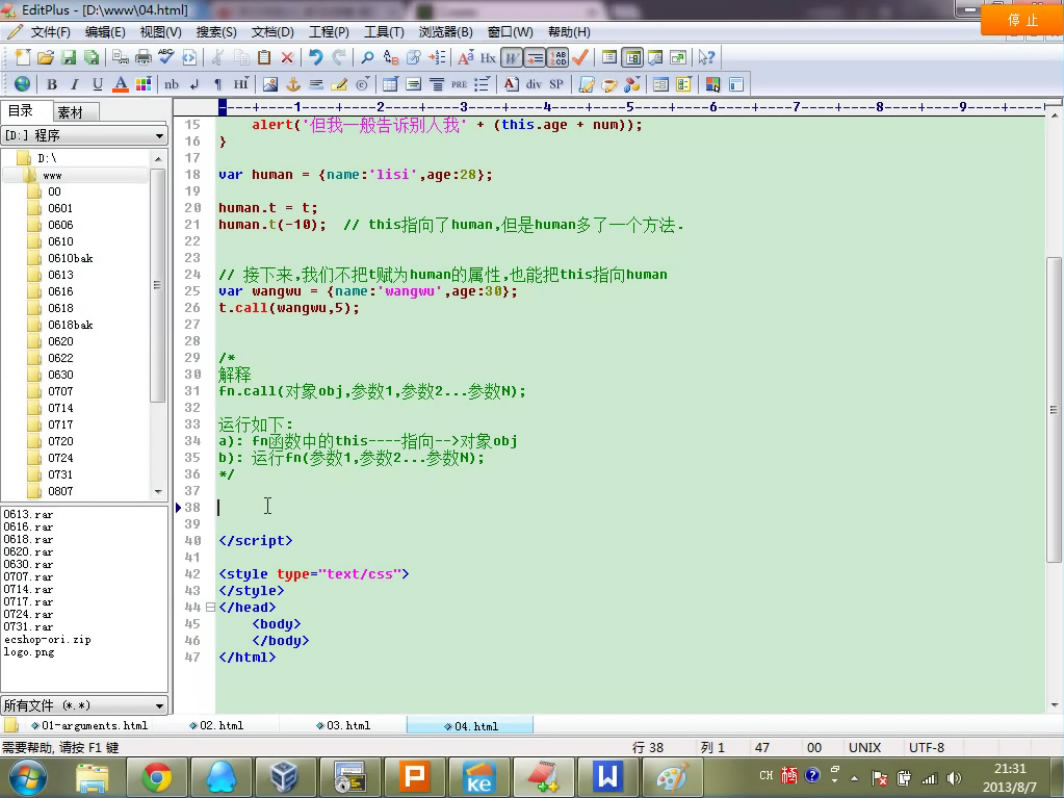Switch to the 素材 tab
Screen dimensions: 1064x798
pos(71,112)
